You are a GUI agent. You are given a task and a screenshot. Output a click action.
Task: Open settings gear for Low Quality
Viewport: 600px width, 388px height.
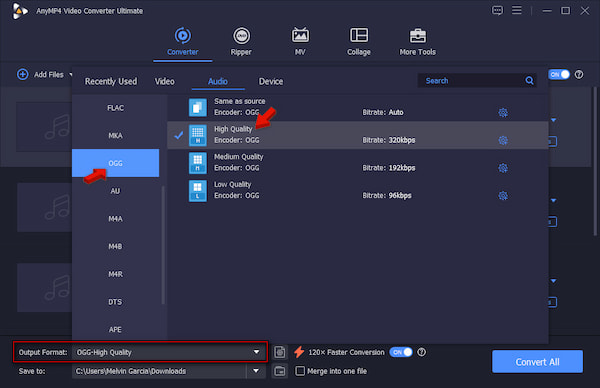coord(503,196)
